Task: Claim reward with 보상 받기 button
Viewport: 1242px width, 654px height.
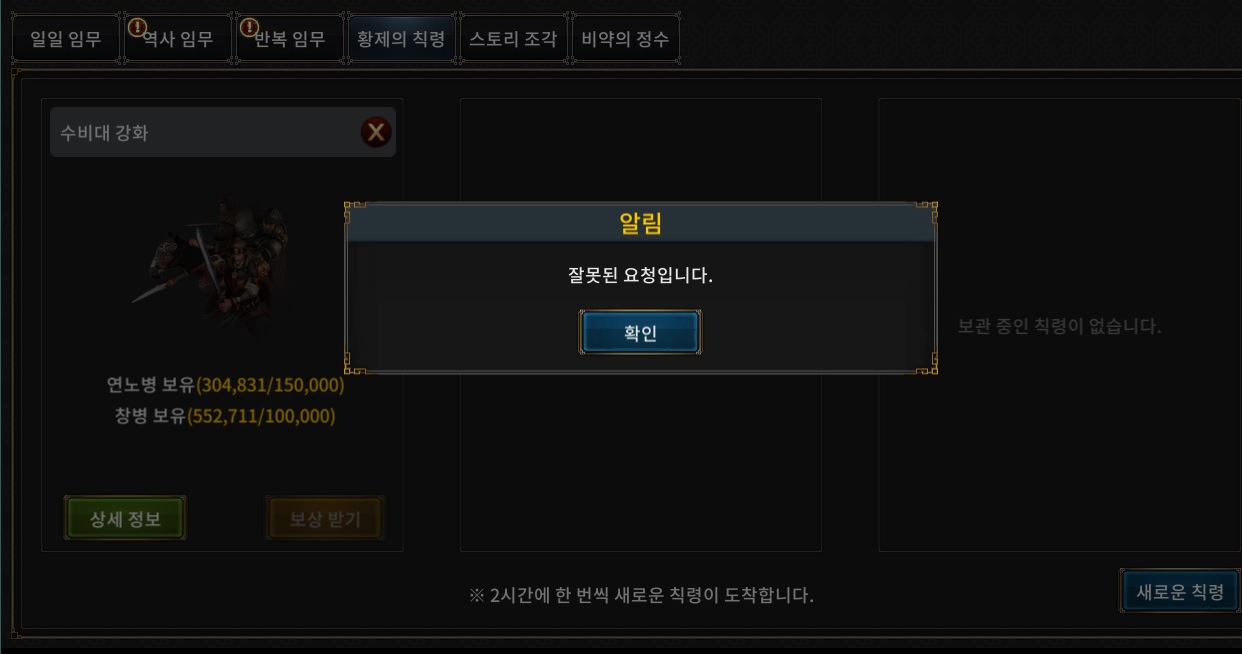Action: click(x=325, y=519)
